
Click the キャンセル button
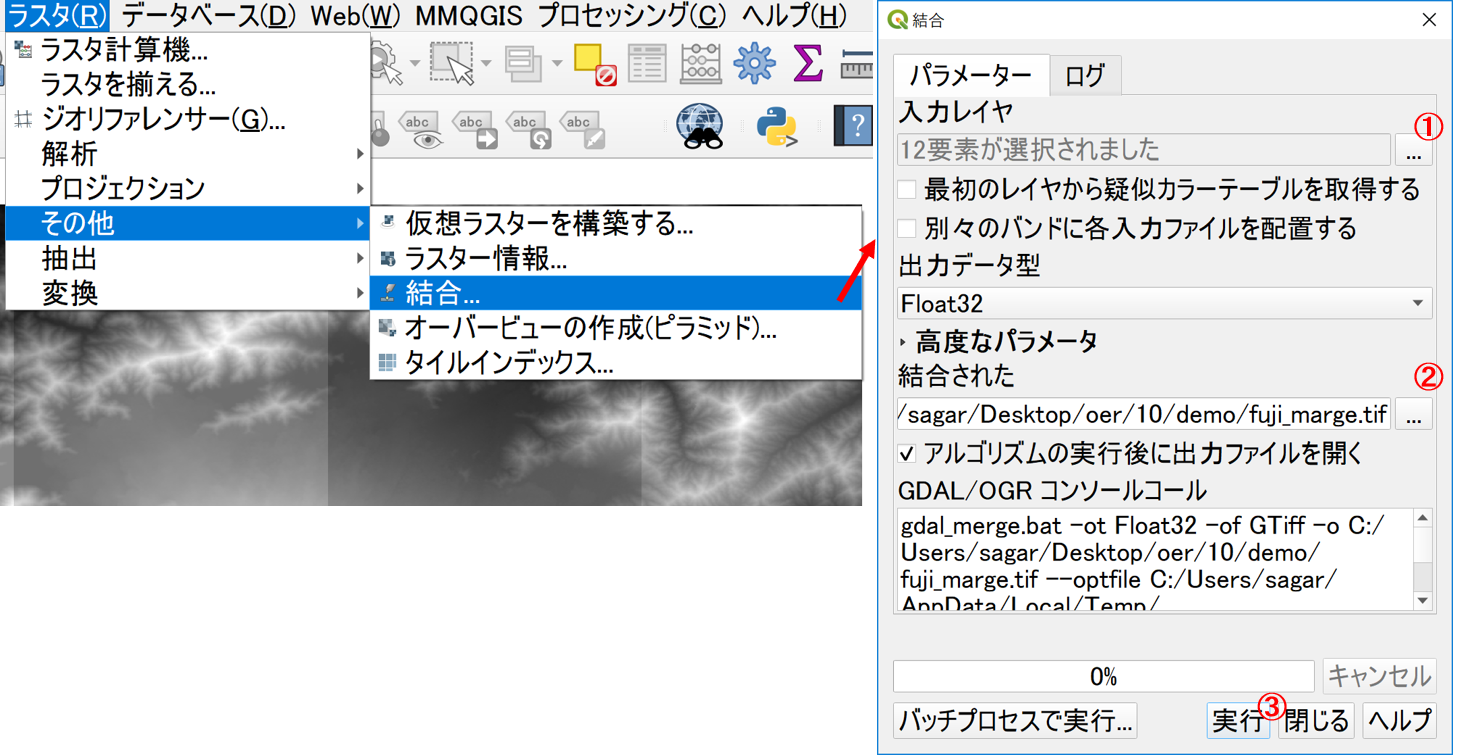(x=1379, y=676)
